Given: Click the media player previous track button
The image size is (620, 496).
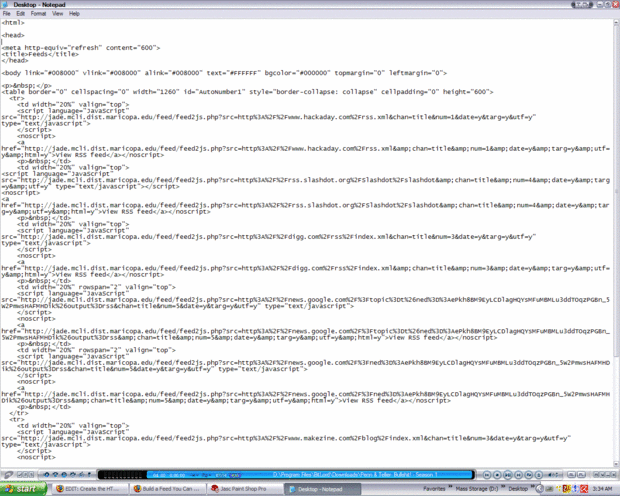Looking at the screenshot, I should point(487,475).
